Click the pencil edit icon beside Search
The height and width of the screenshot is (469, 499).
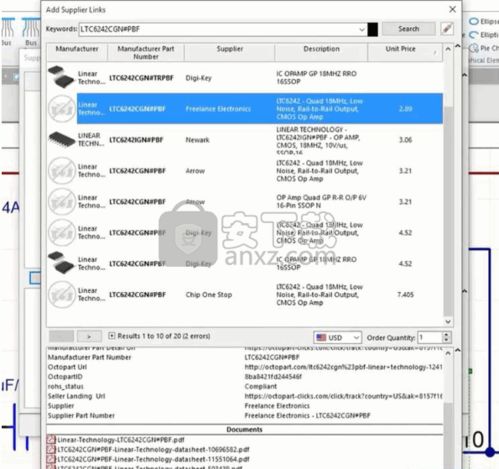coord(447,29)
